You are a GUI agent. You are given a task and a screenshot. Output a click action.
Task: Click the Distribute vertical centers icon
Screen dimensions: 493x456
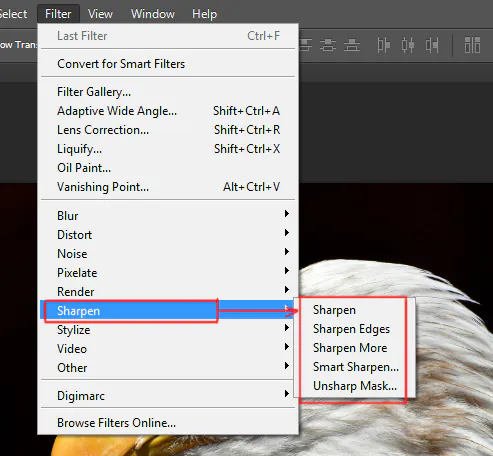[x=328, y=45]
